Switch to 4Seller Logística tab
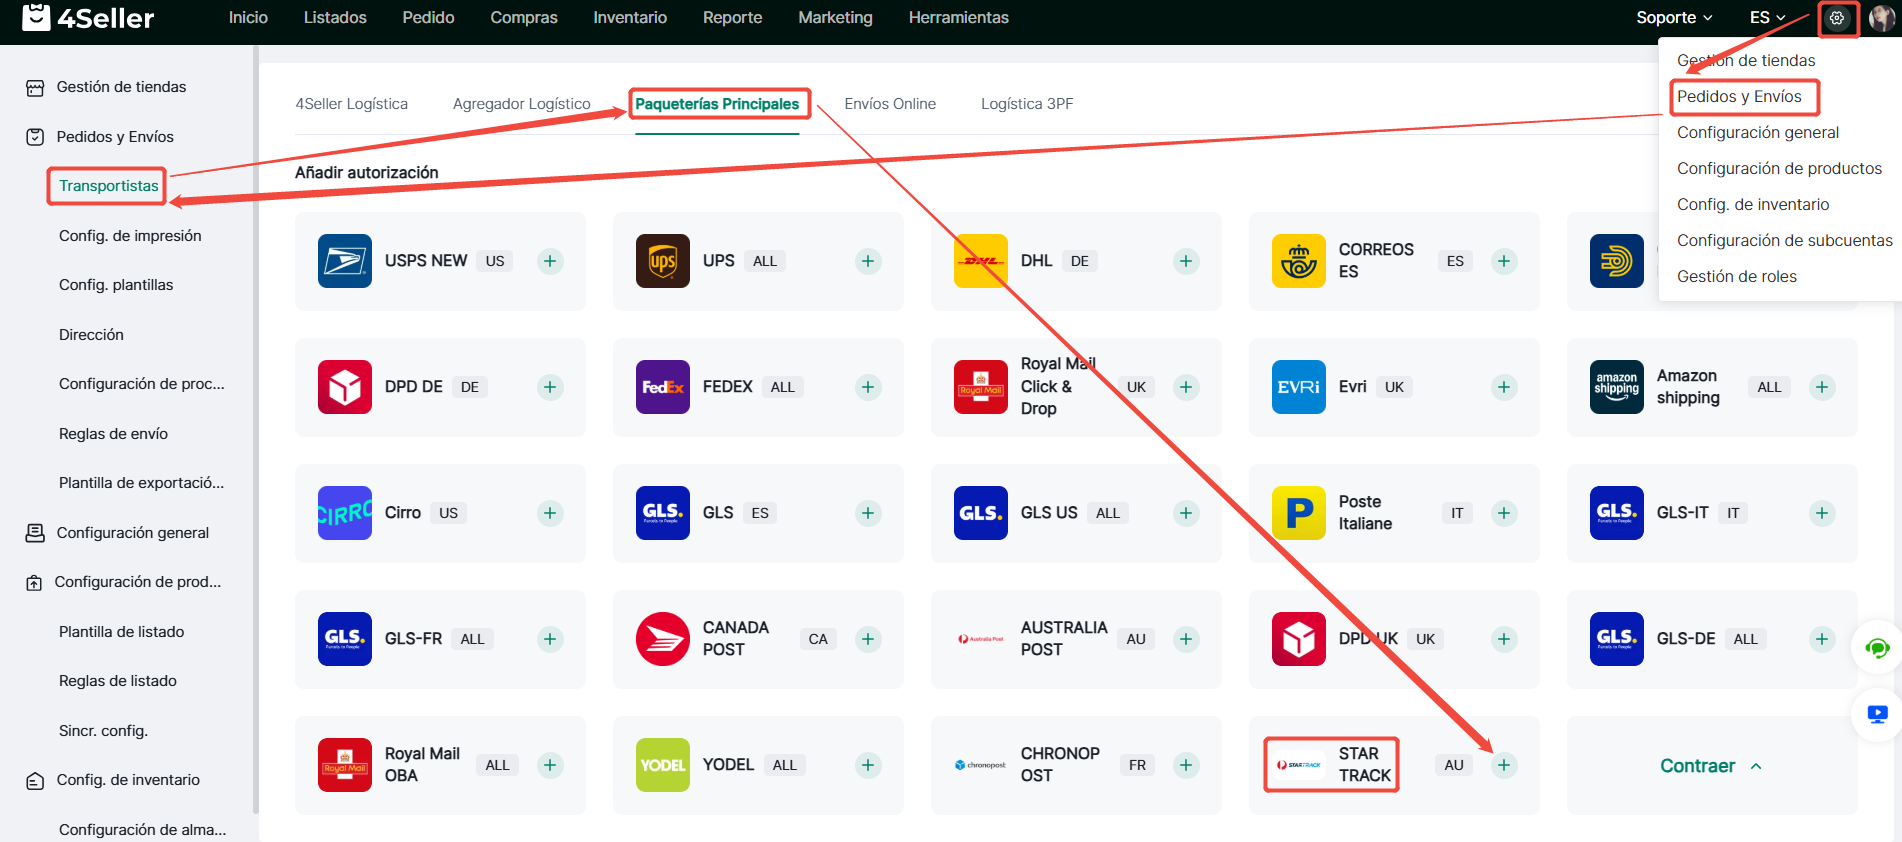 point(351,104)
